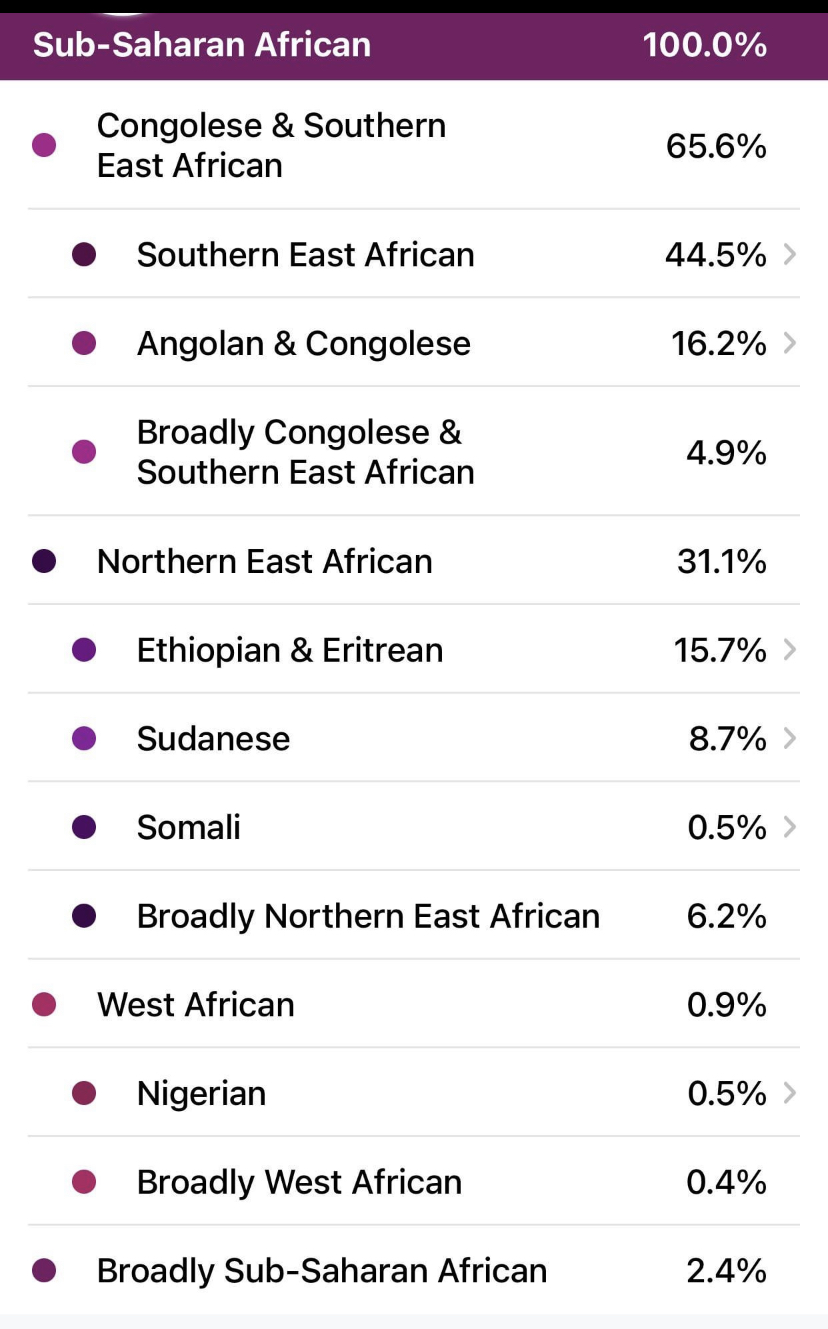
Task: Open Somali details chevron
Action: [790, 828]
